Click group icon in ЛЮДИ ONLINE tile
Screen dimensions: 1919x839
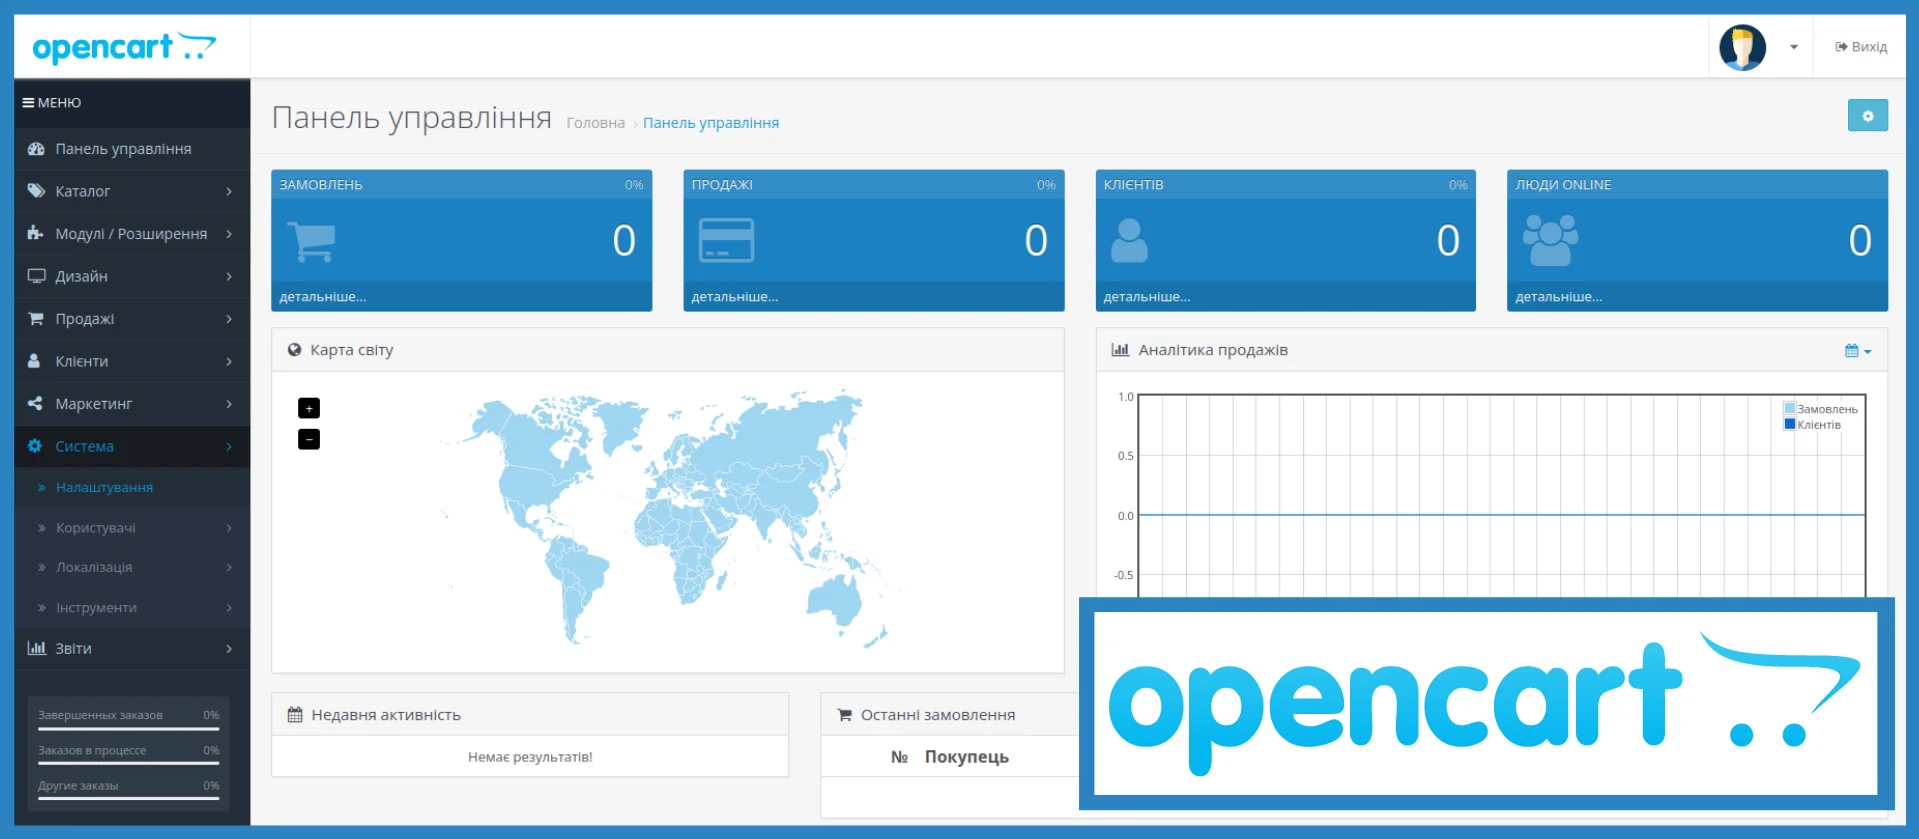click(1550, 241)
